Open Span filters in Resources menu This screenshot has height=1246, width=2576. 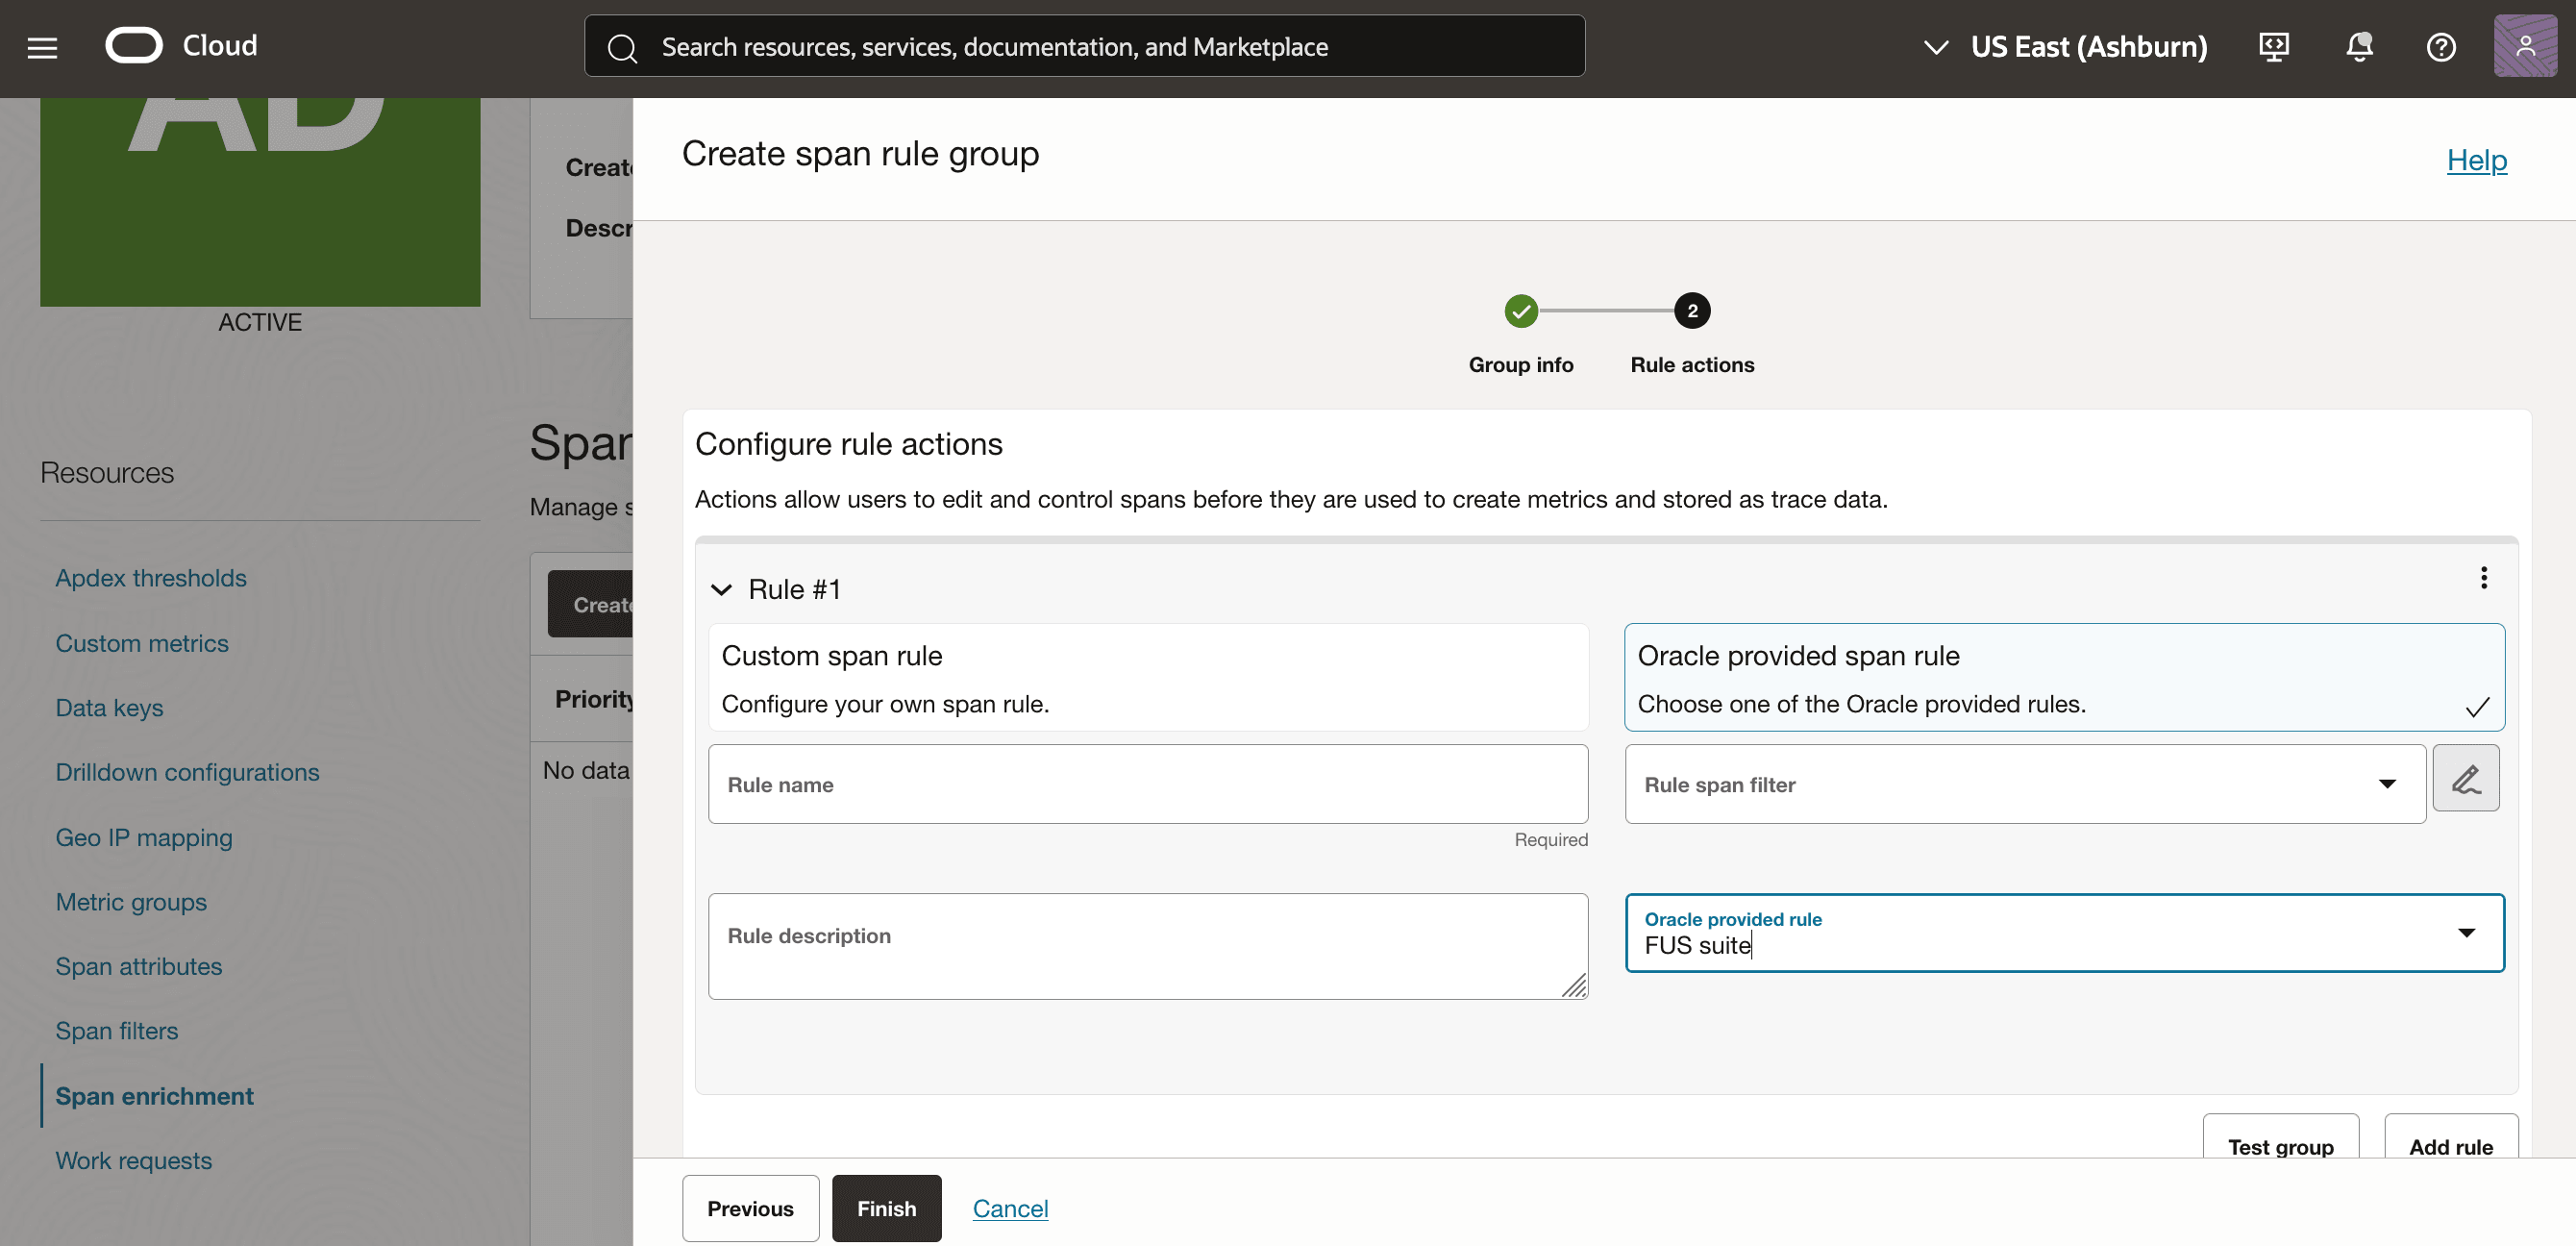tap(116, 1031)
